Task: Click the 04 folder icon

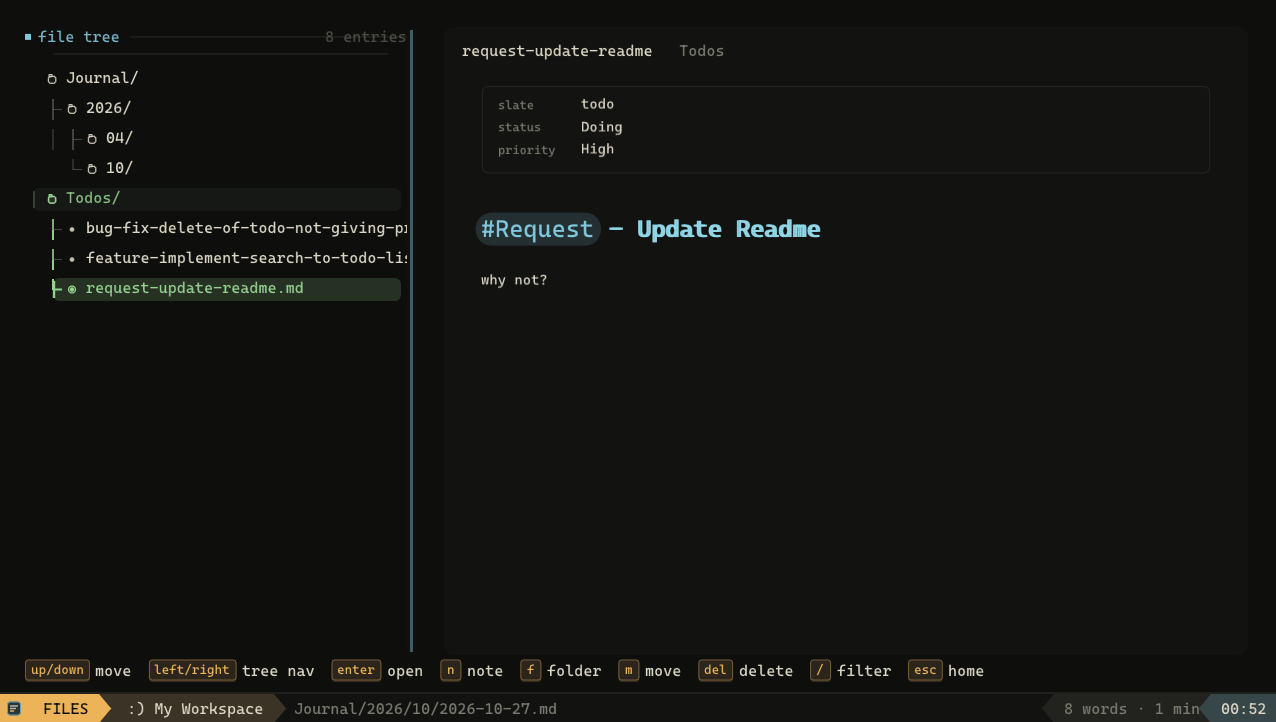Action: (92, 139)
